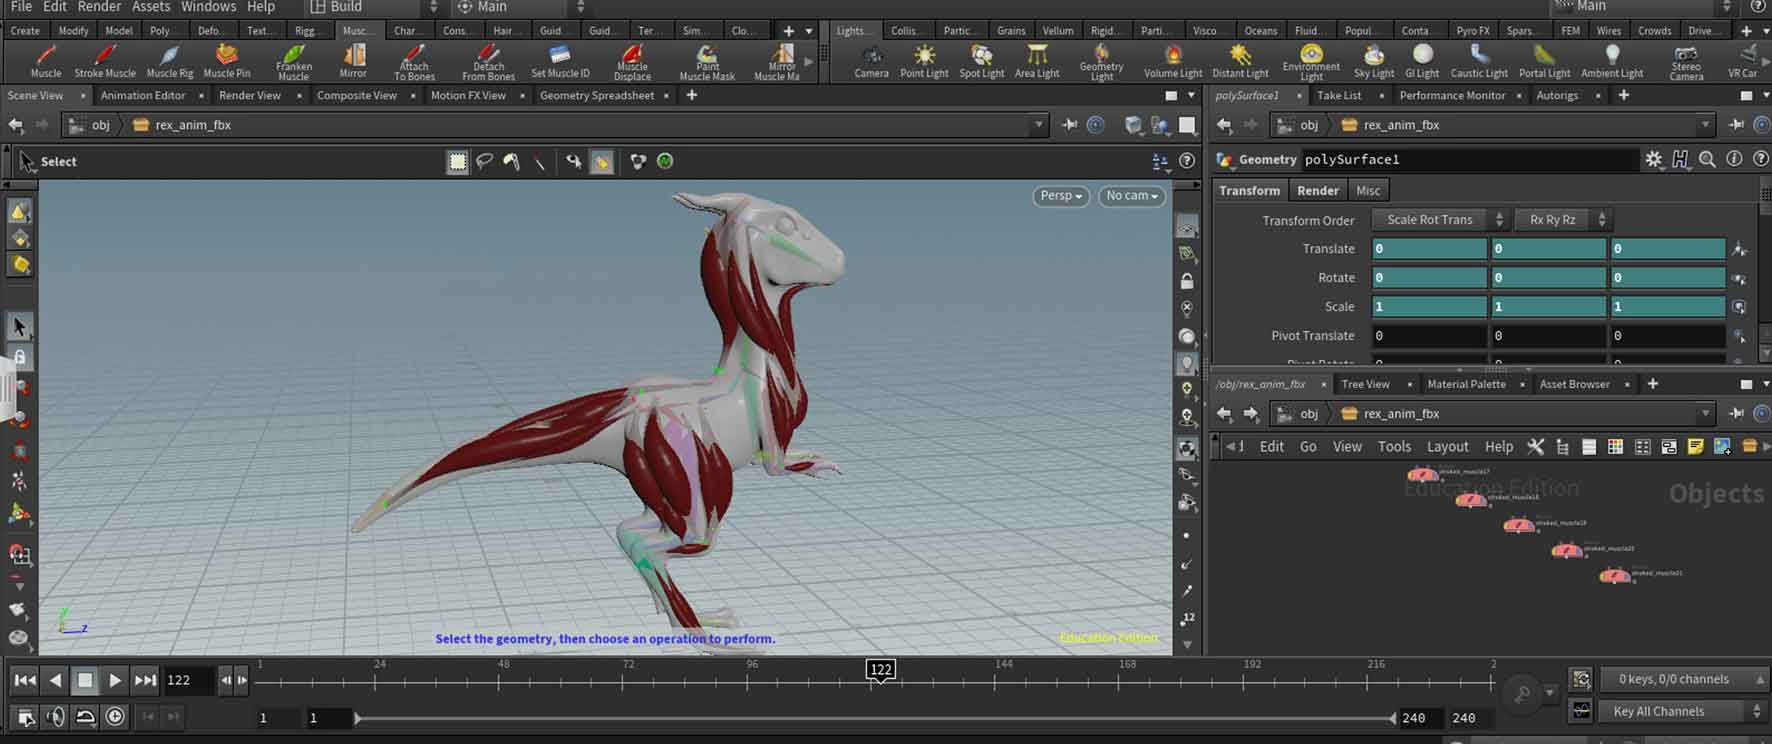Select the Attach To Bones tool
This screenshot has width=1772, height=744.
414,60
